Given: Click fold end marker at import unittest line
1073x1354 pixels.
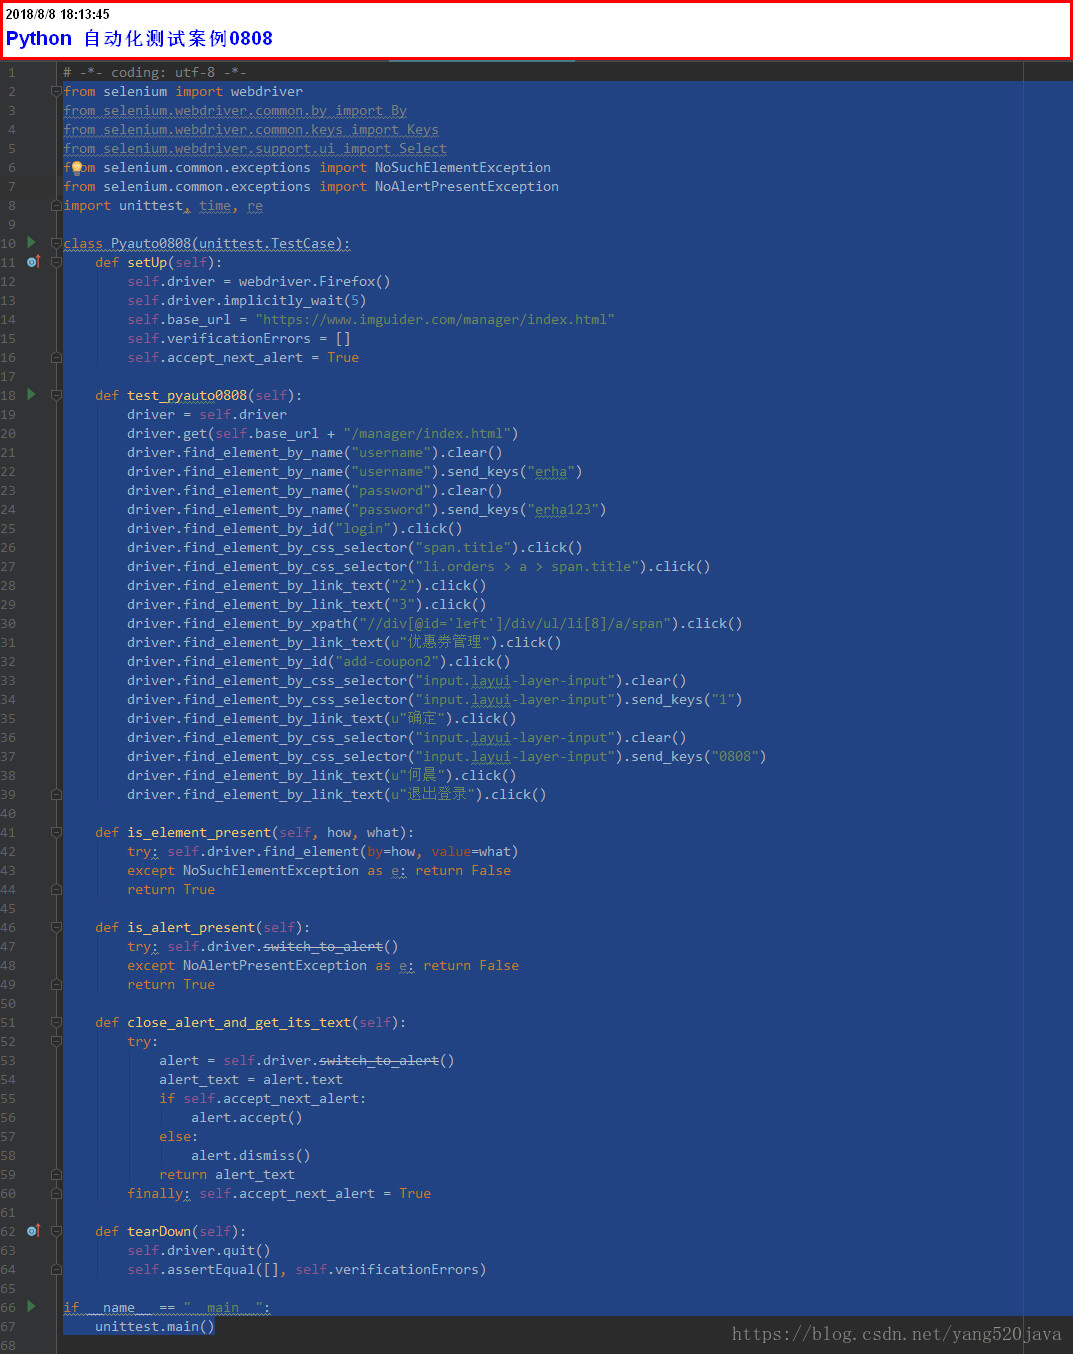Looking at the screenshot, I should tap(56, 205).
